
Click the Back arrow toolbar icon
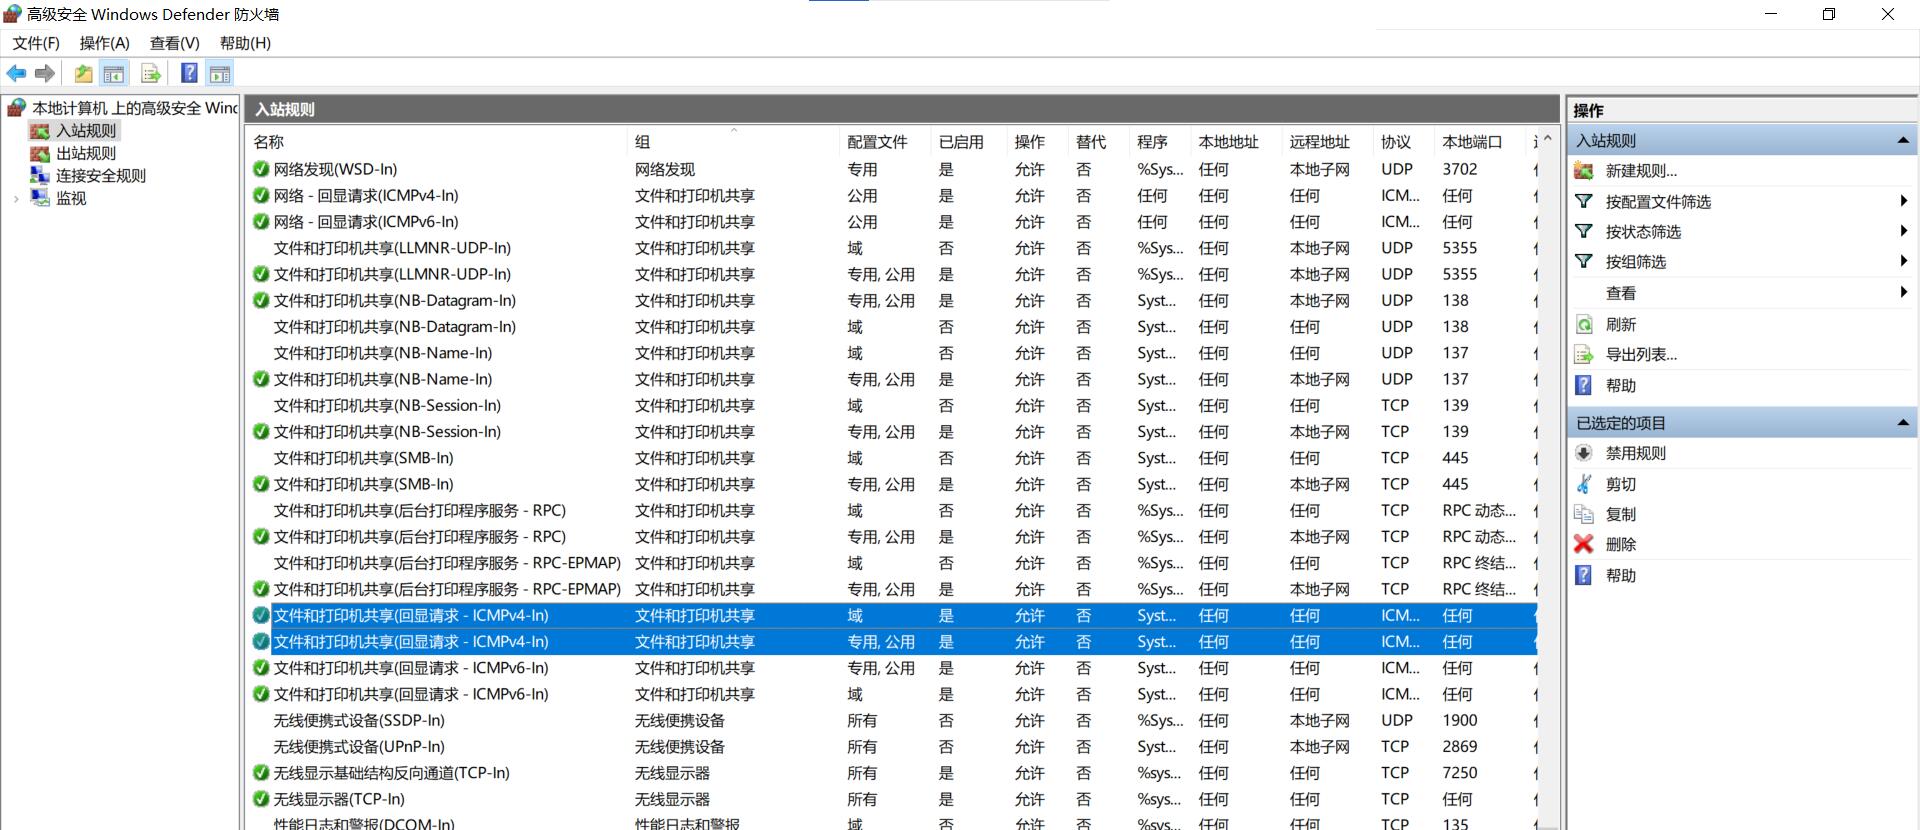pyautogui.click(x=17, y=73)
